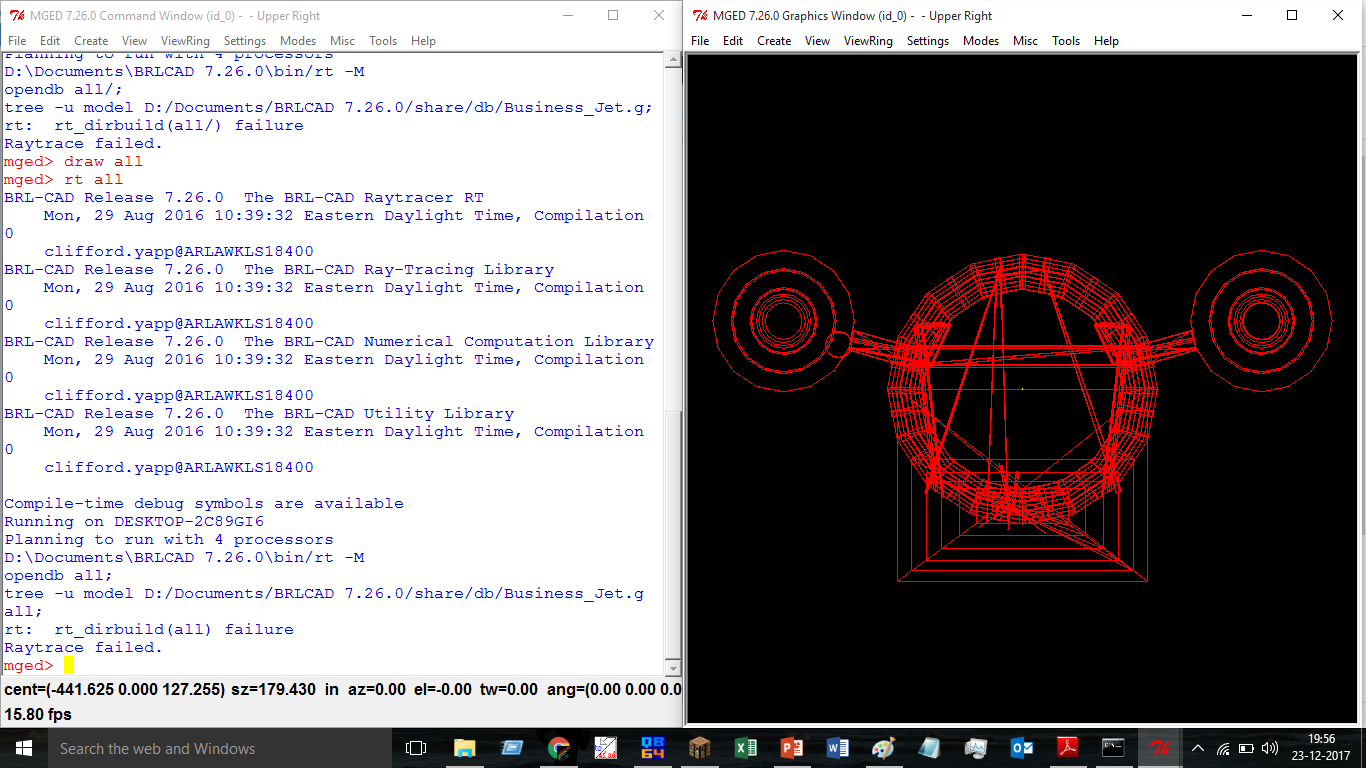
Task: Click 'Compile-time debug symbols are available' line
Action: pyautogui.click(x=204, y=504)
